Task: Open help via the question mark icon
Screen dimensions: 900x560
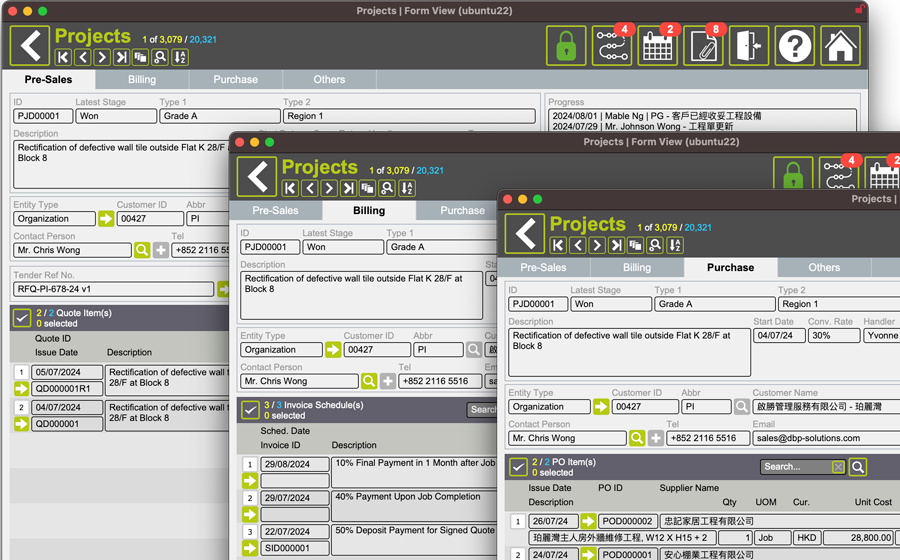Action: coord(794,45)
